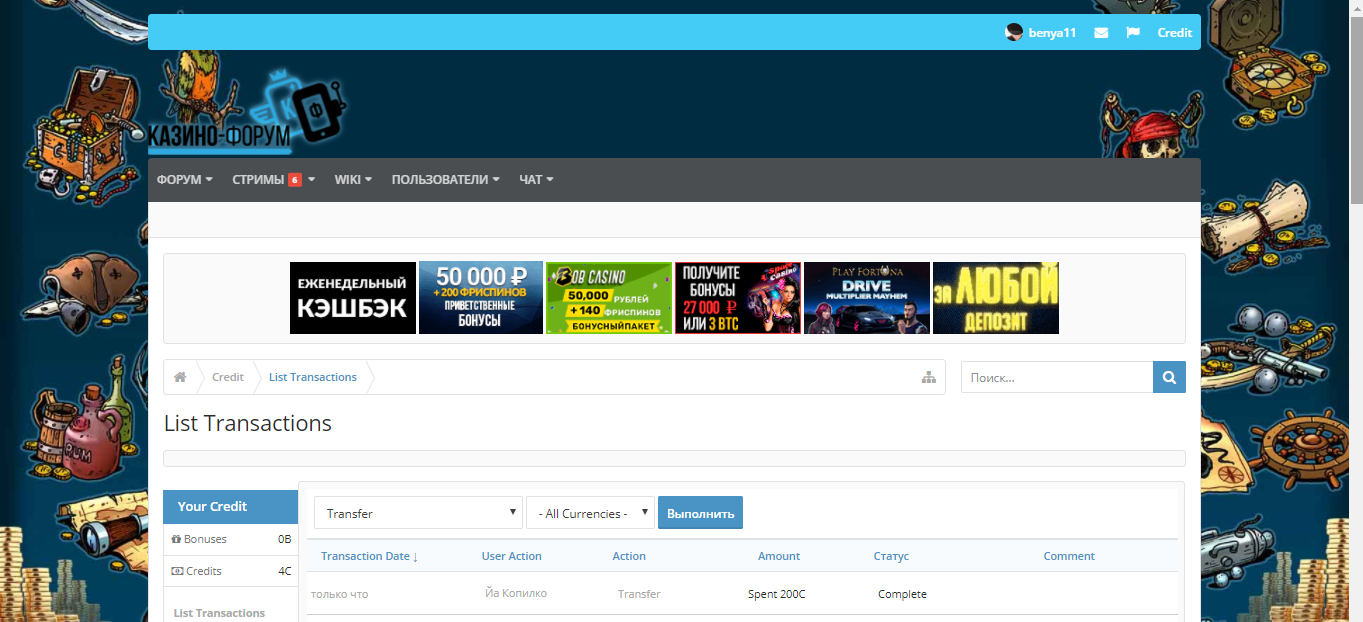Open the WIKI menu
Screen dimensions: 1363x622
click(x=353, y=180)
